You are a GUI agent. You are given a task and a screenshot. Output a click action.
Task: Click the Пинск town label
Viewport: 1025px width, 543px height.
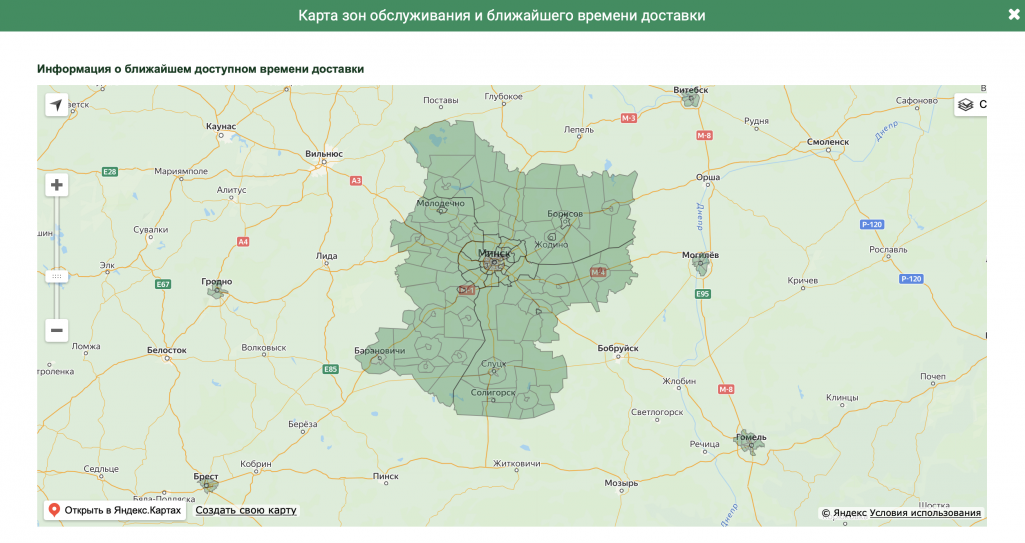[386, 476]
